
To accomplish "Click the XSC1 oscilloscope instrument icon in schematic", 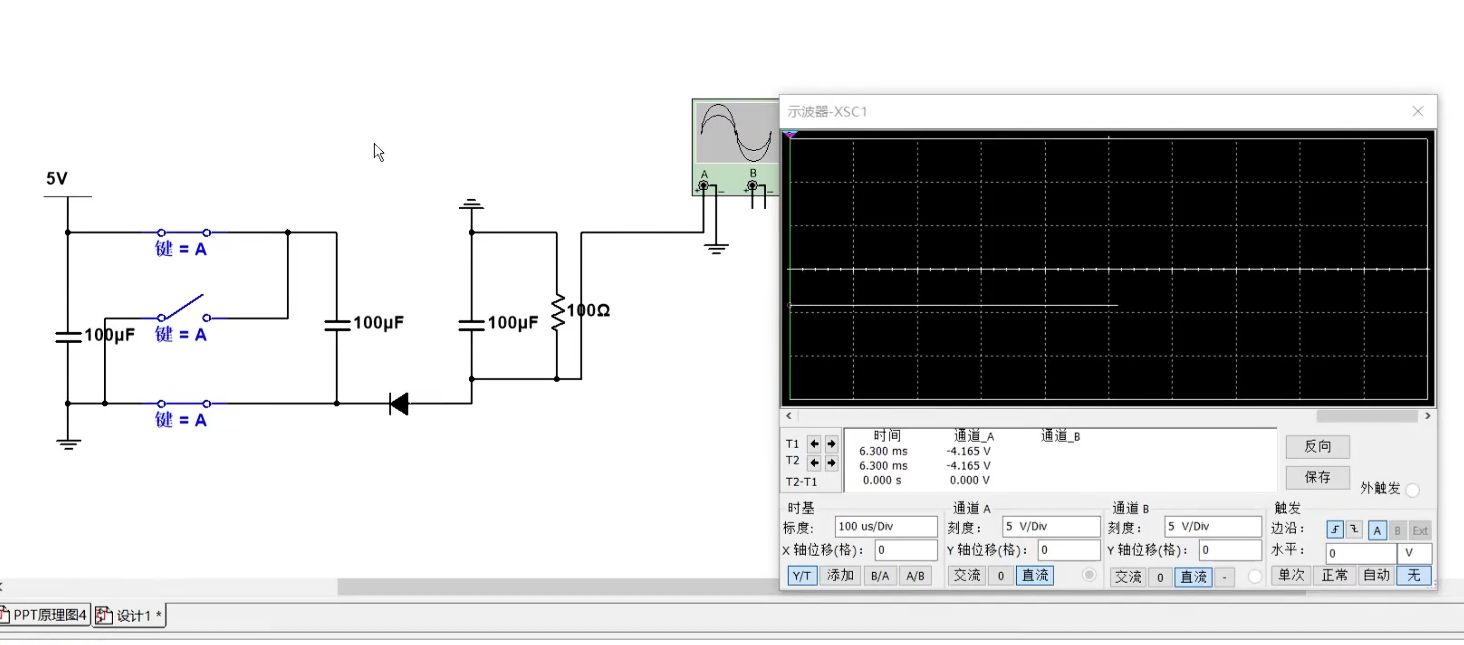I will (x=736, y=147).
